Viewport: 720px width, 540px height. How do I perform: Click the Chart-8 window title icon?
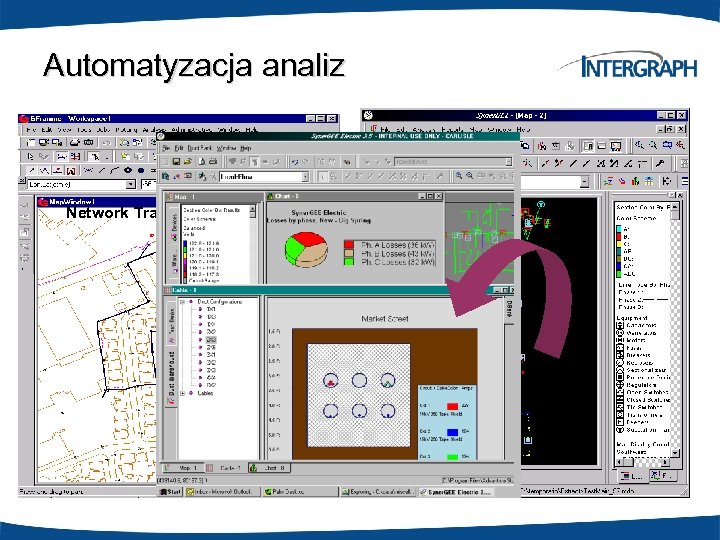270,196
